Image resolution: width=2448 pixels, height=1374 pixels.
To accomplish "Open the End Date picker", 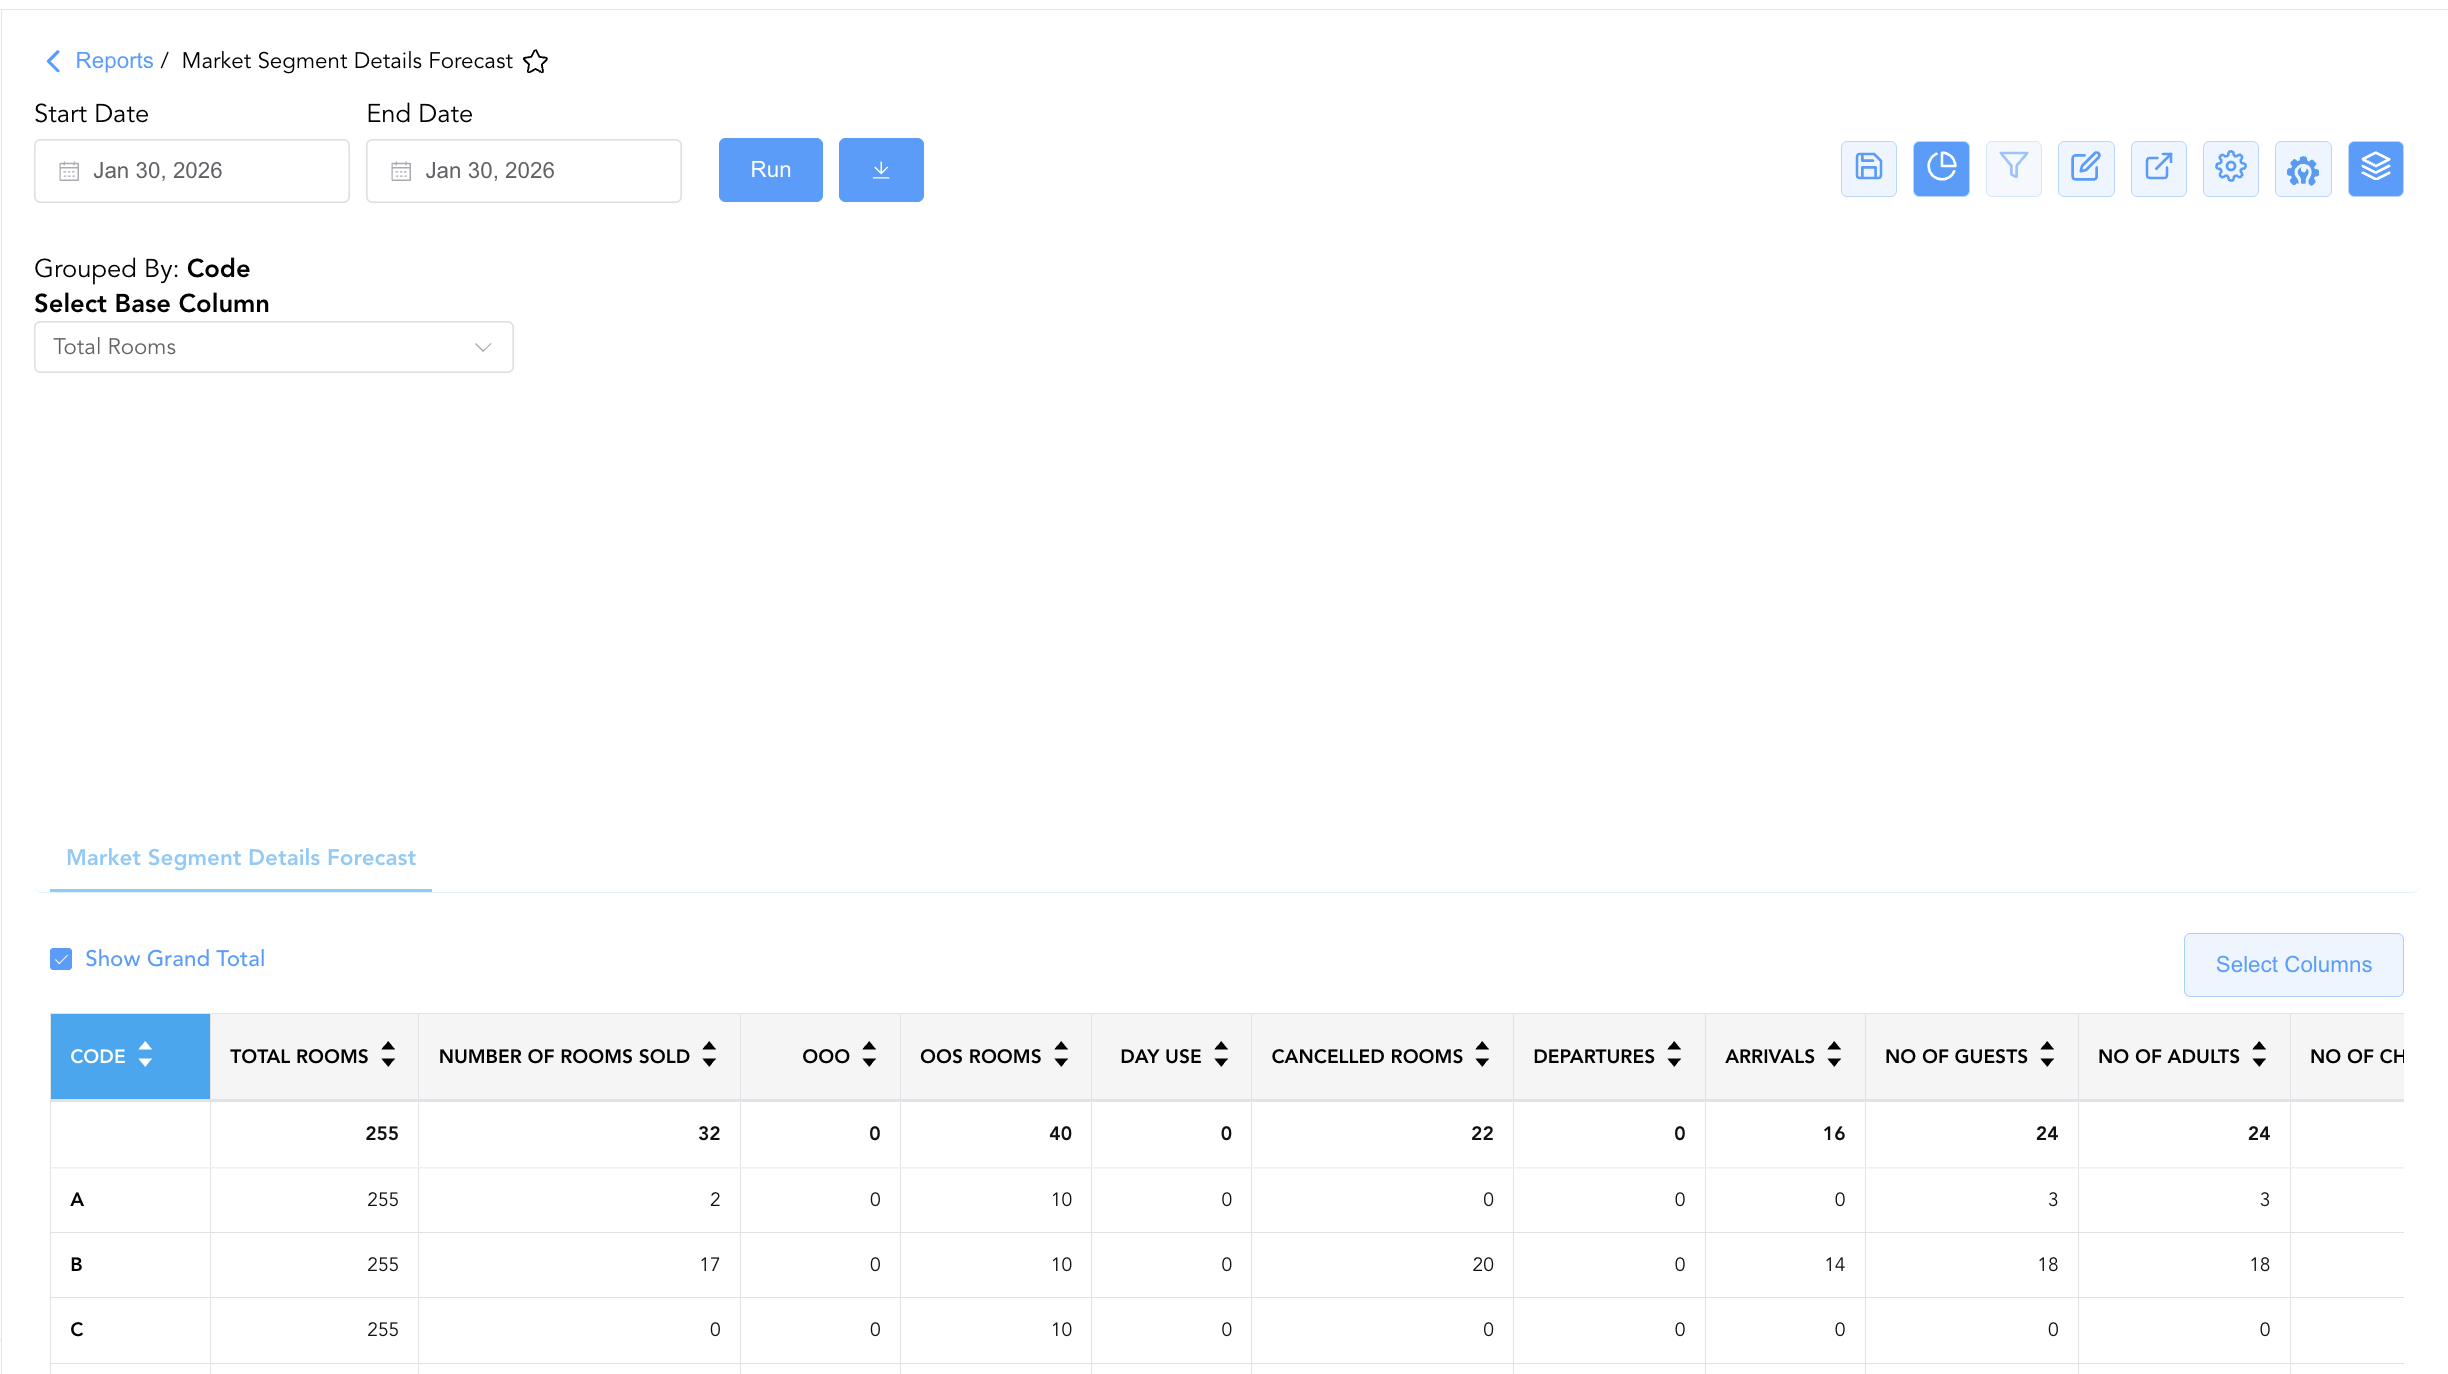I will [x=524, y=171].
